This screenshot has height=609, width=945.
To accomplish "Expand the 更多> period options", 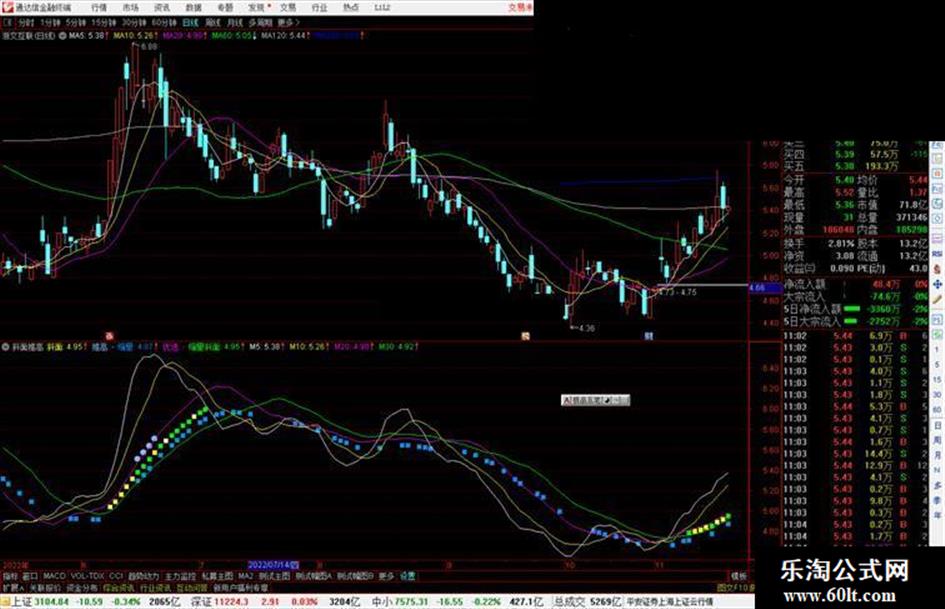I will pyautogui.click(x=288, y=22).
